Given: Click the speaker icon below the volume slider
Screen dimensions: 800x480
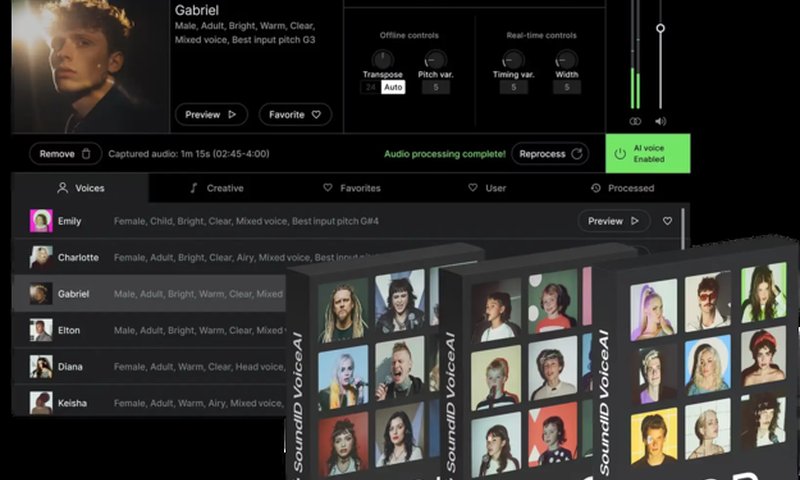Looking at the screenshot, I should (x=660, y=121).
